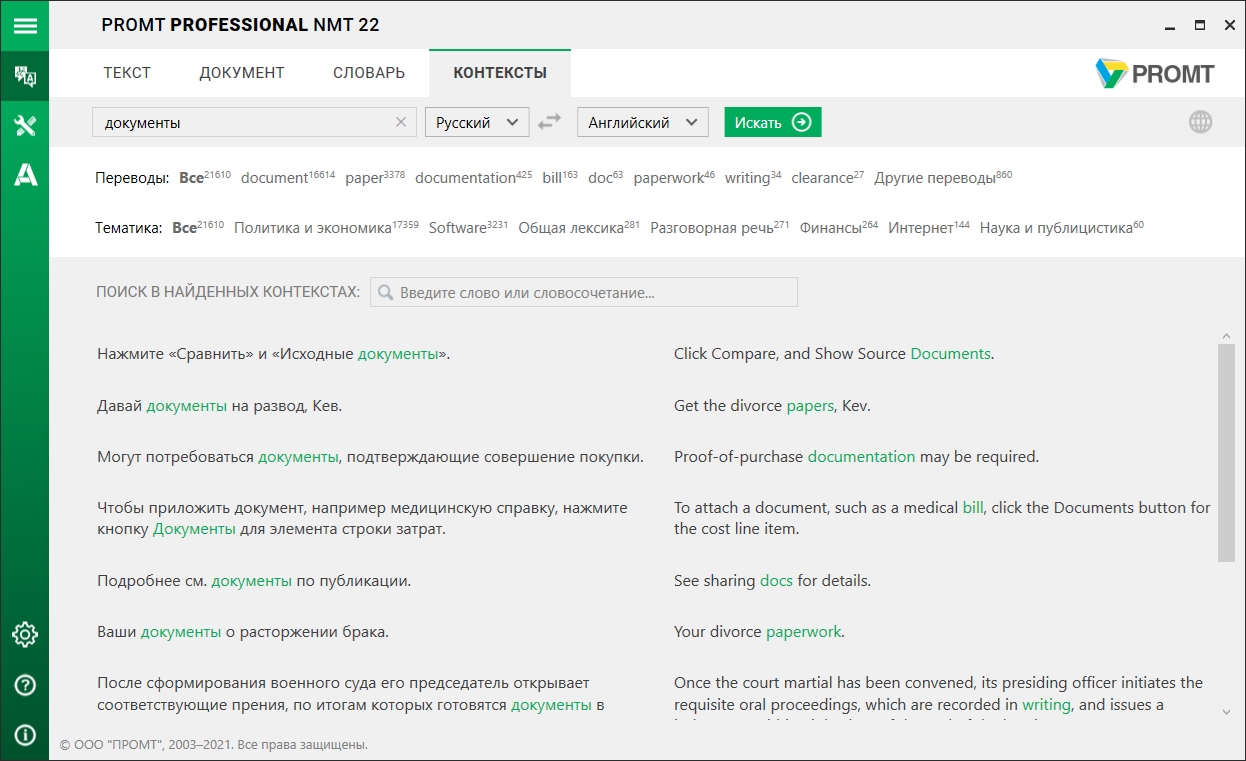Filter translations by paperwork
The image size is (1246, 761).
668,178
